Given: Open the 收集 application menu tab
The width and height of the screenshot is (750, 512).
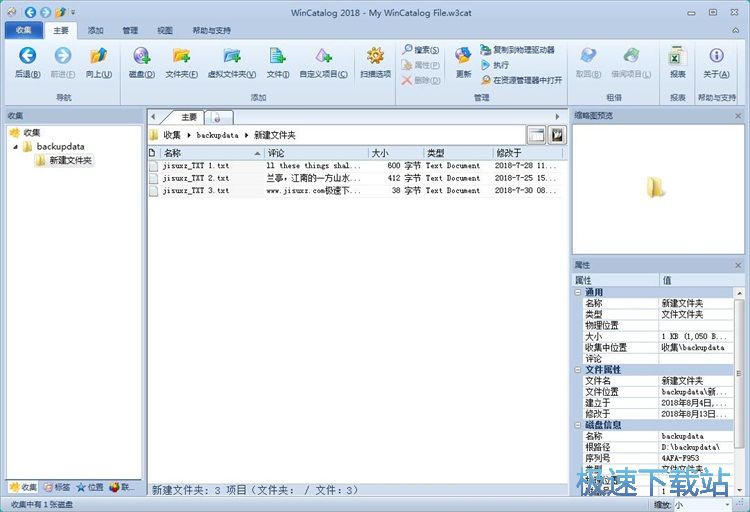Looking at the screenshot, I should tap(23, 30).
